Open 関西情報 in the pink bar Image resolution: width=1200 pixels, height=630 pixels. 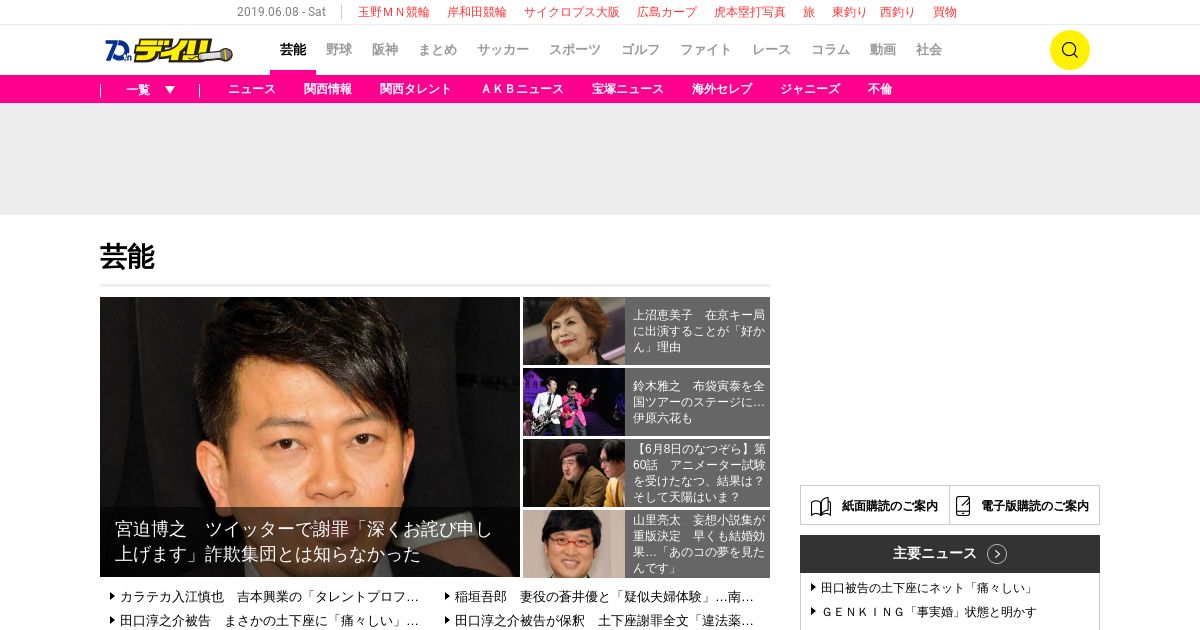click(x=328, y=89)
